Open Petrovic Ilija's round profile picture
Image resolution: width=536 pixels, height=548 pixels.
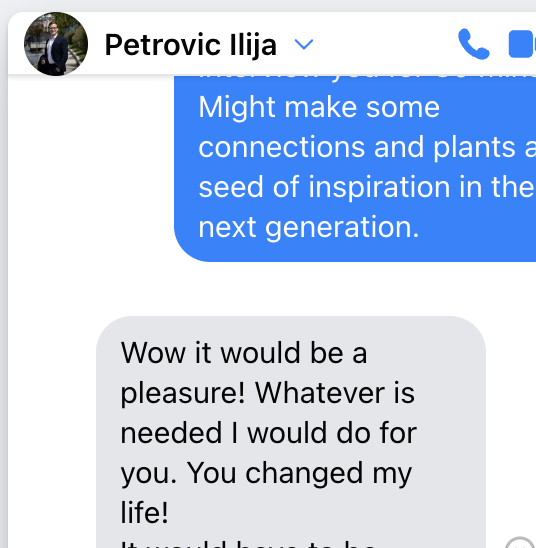click(x=56, y=44)
